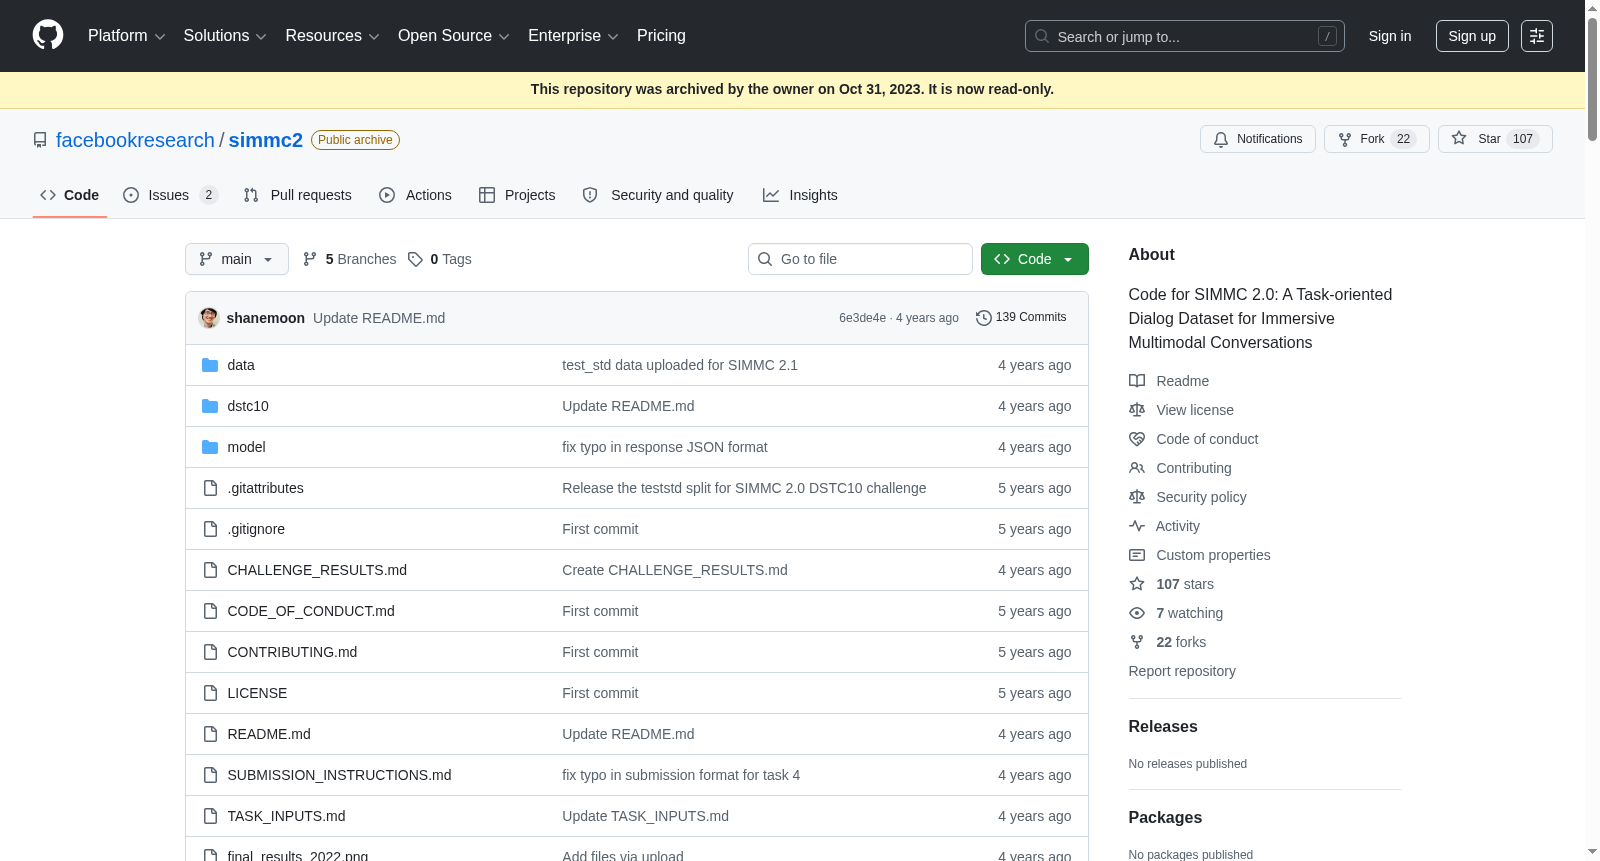
Task: Click the dstc10 folder icon
Action: pyautogui.click(x=210, y=406)
